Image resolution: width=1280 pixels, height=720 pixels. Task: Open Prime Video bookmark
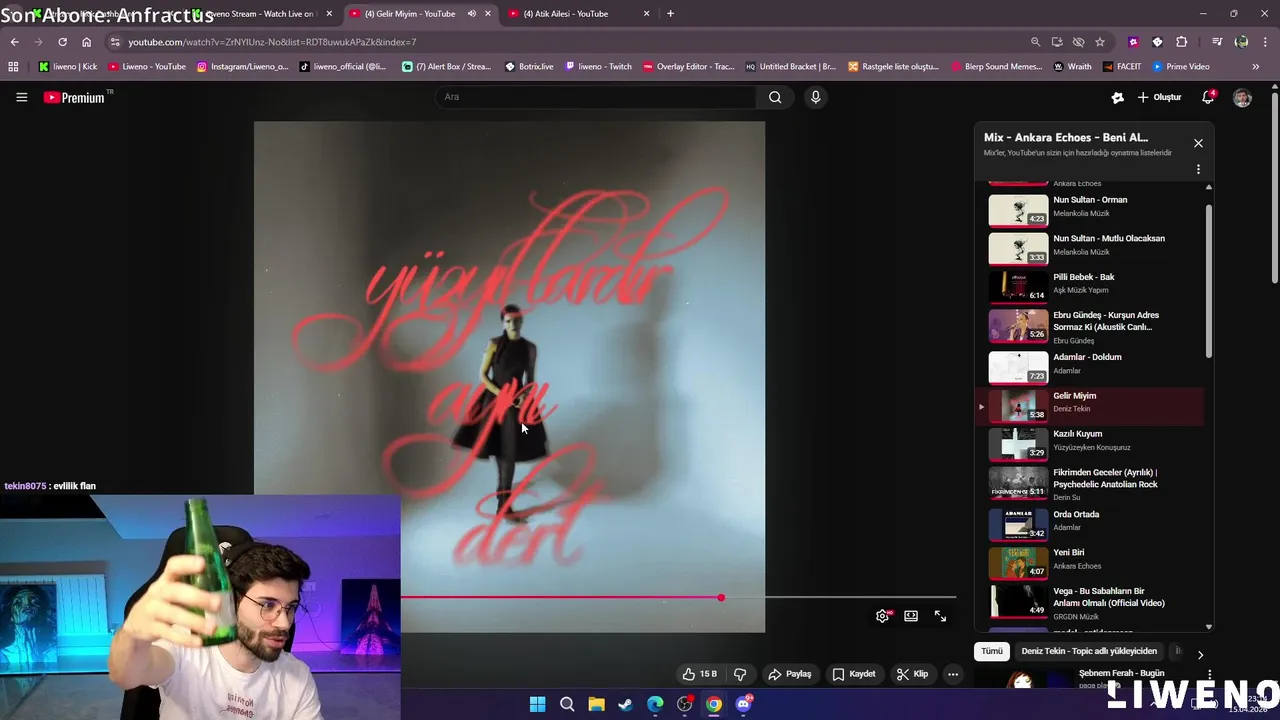click(x=1181, y=67)
